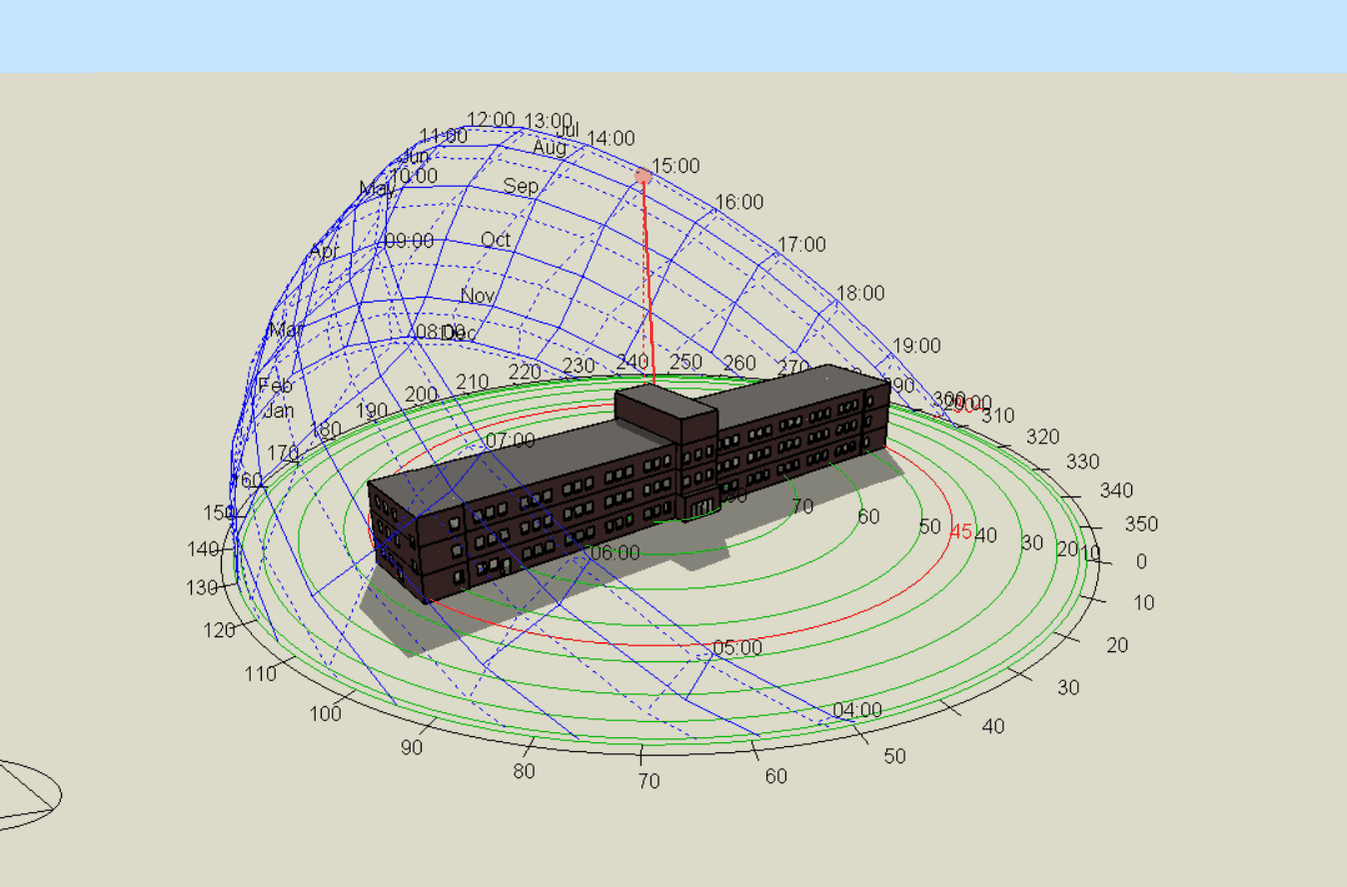
Task: Select the 15:00 hour label
Action: click(675, 166)
